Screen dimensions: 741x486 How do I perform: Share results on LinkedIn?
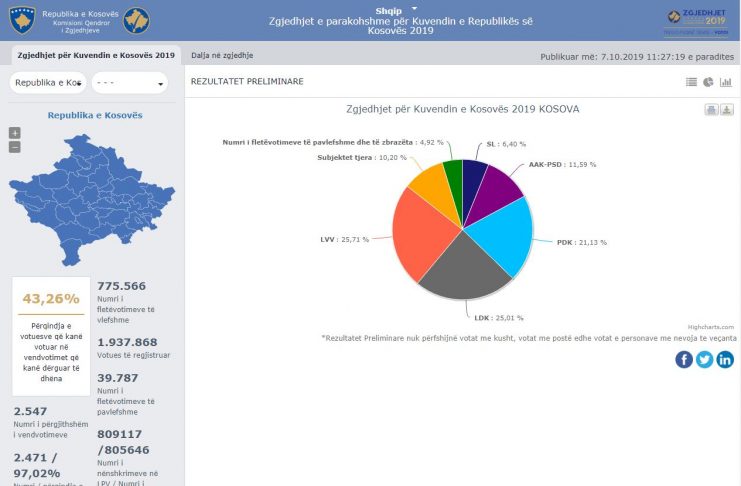[x=725, y=359]
